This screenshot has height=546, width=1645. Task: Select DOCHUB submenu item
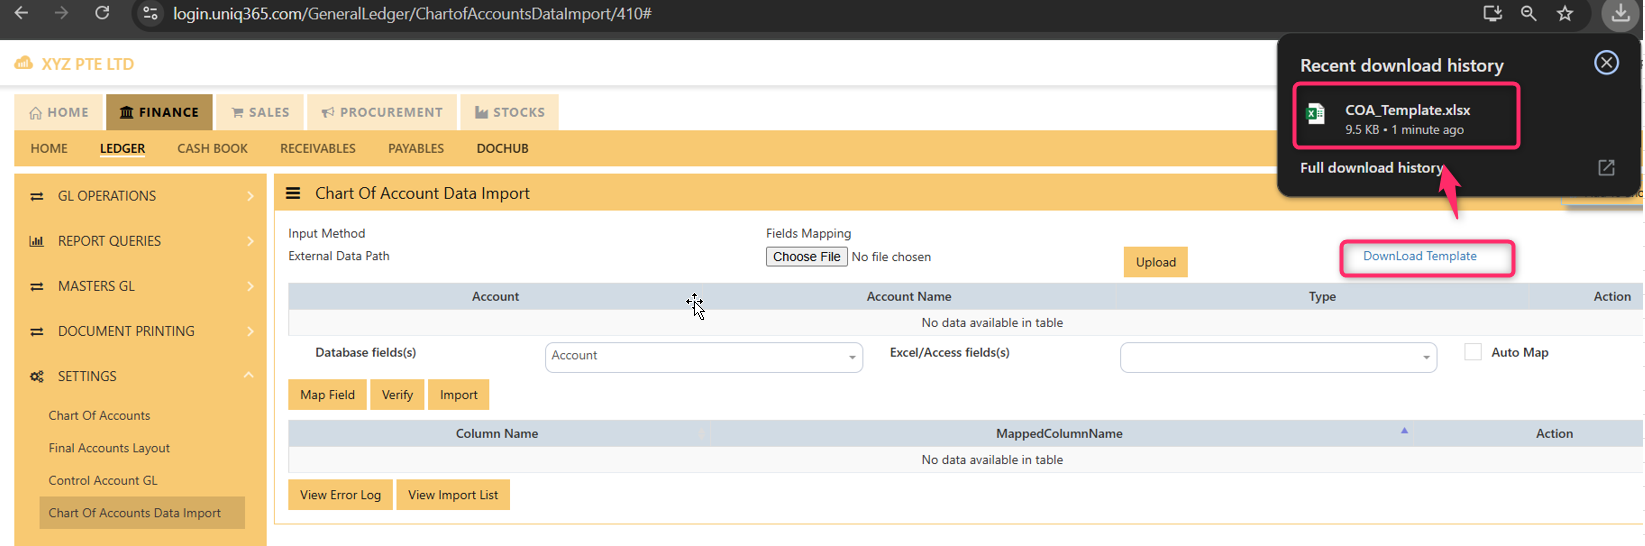point(502,148)
